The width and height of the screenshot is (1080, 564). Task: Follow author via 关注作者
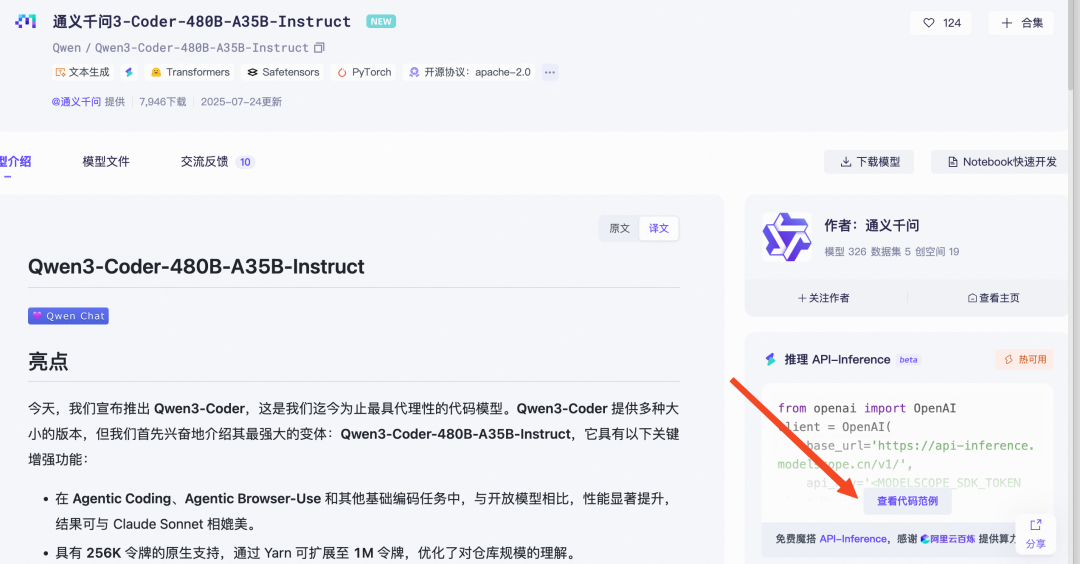tap(824, 297)
